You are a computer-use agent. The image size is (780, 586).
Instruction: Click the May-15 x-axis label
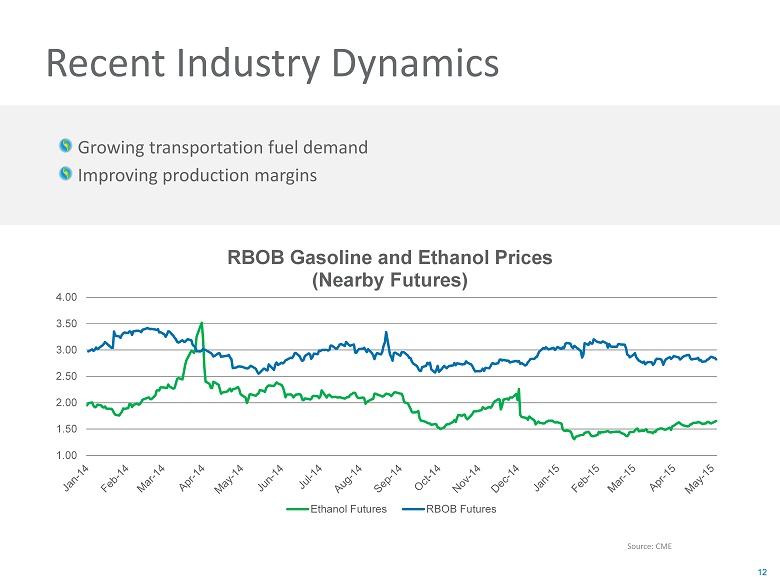[704, 479]
